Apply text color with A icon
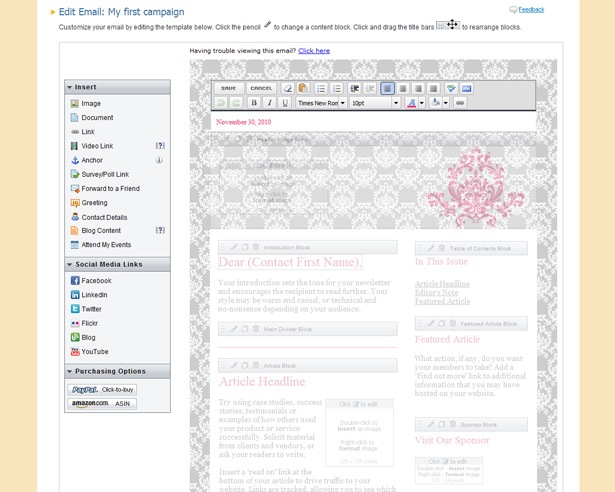The image size is (615, 492). [411, 103]
